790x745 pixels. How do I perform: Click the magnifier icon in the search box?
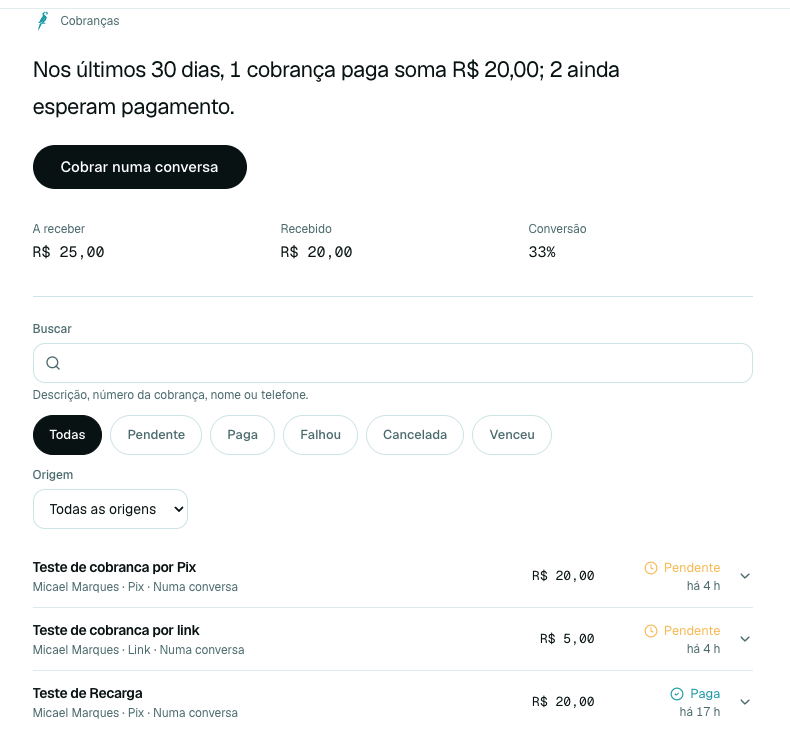pyautogui.click(x=53, y=363)
